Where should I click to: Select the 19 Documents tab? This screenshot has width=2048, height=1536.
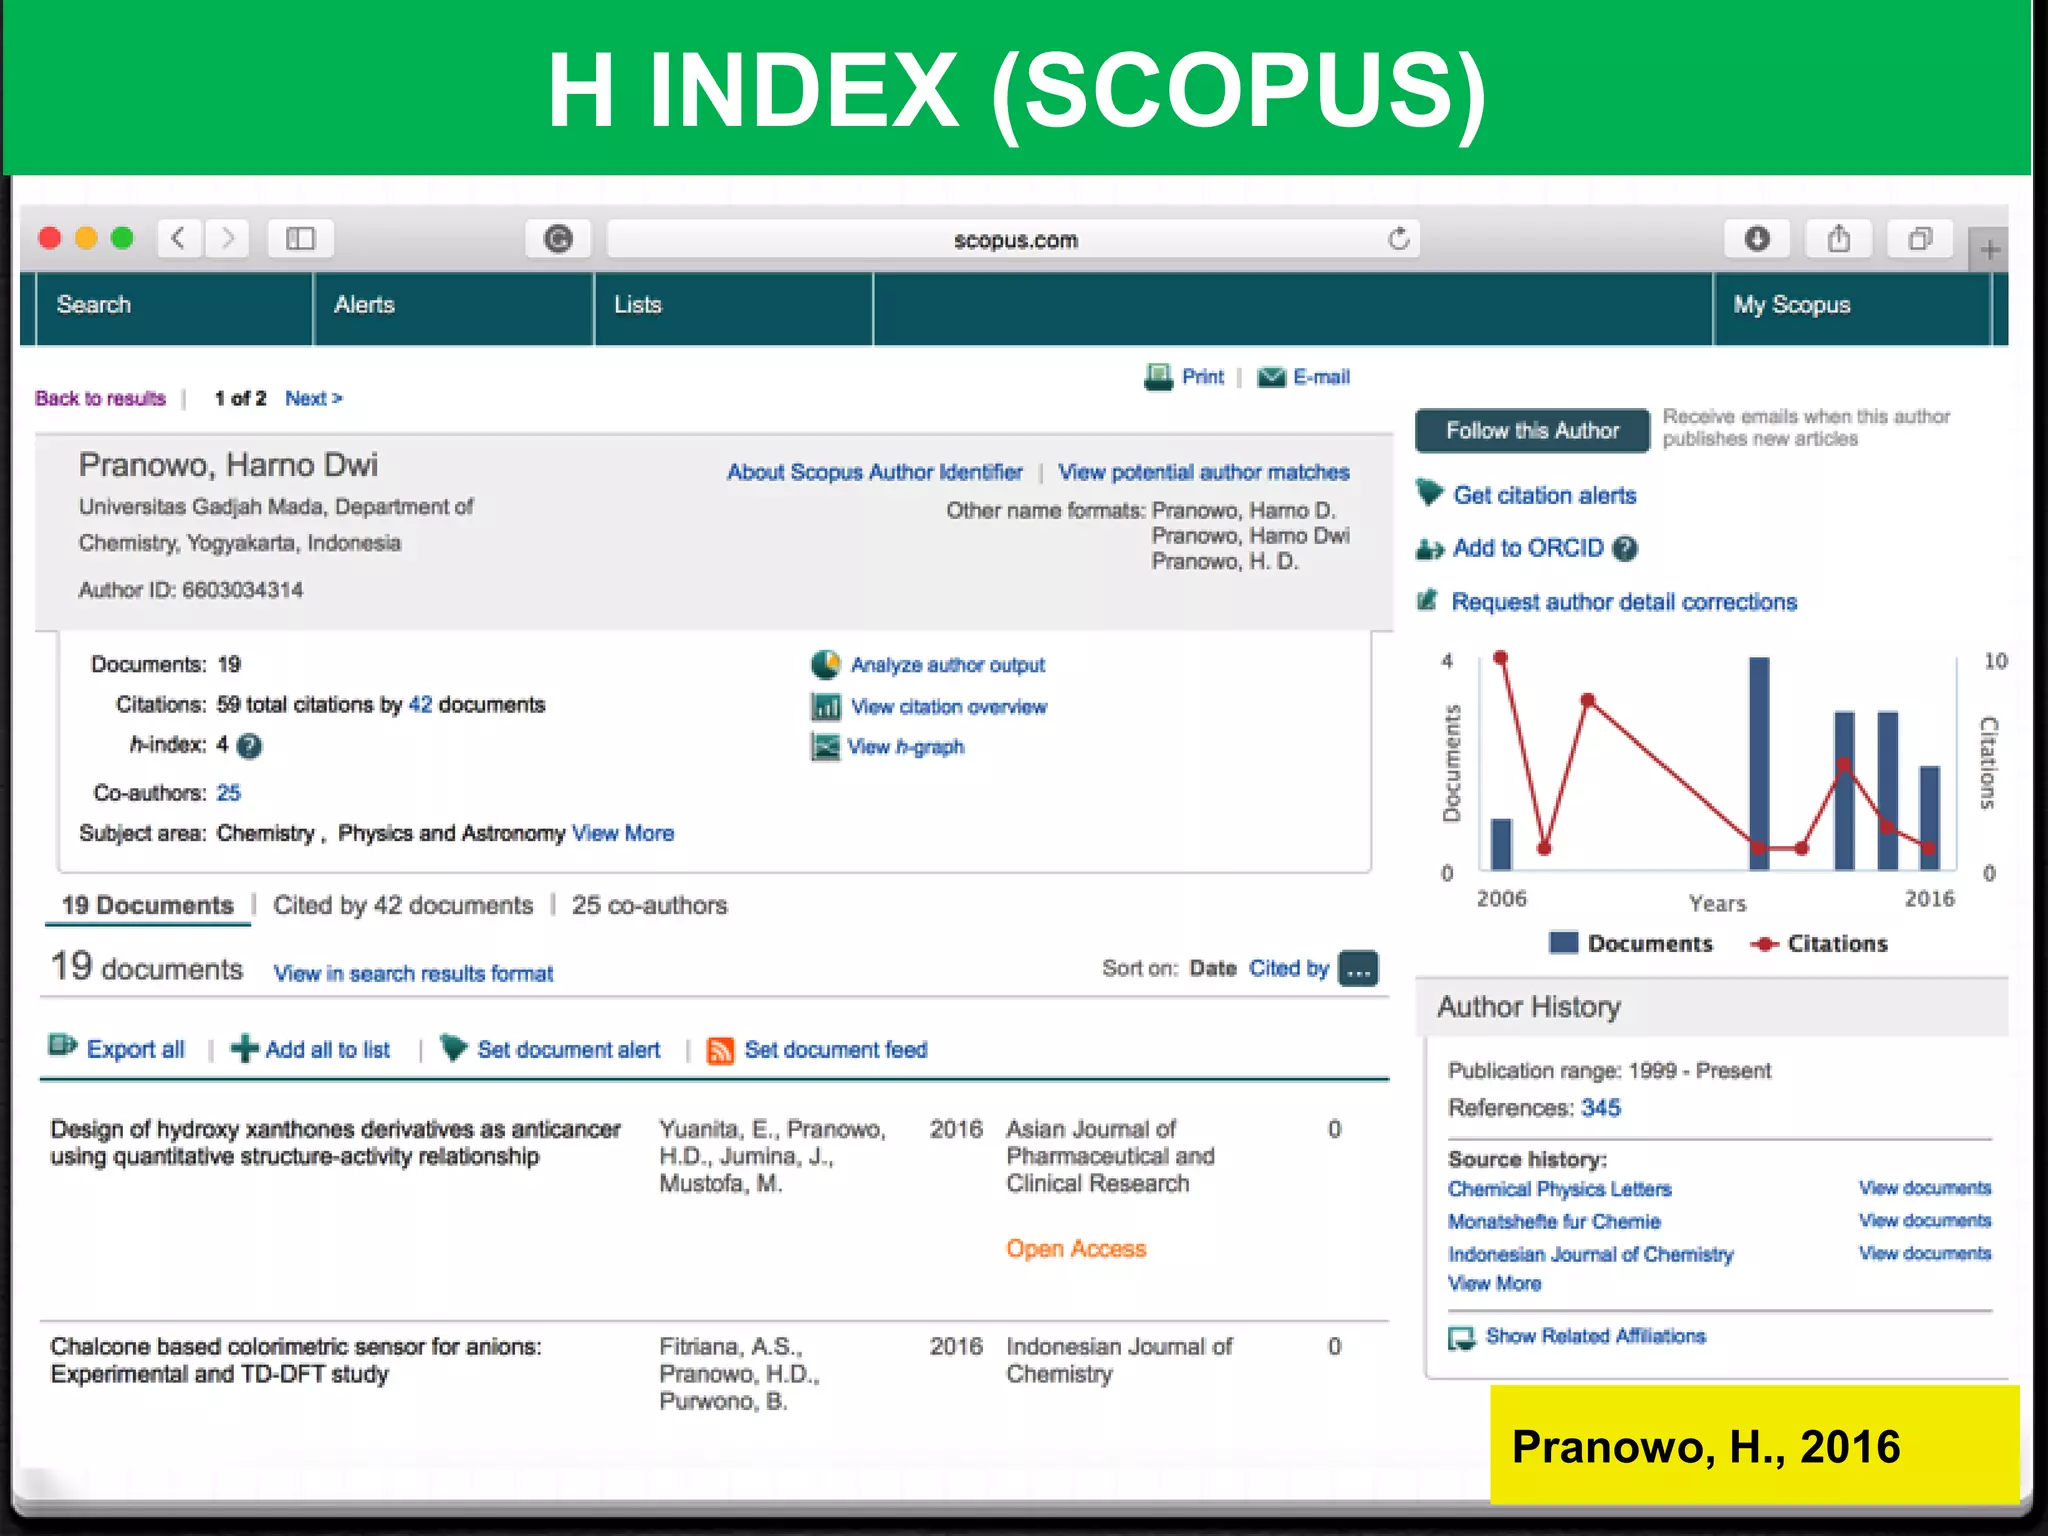147,905
